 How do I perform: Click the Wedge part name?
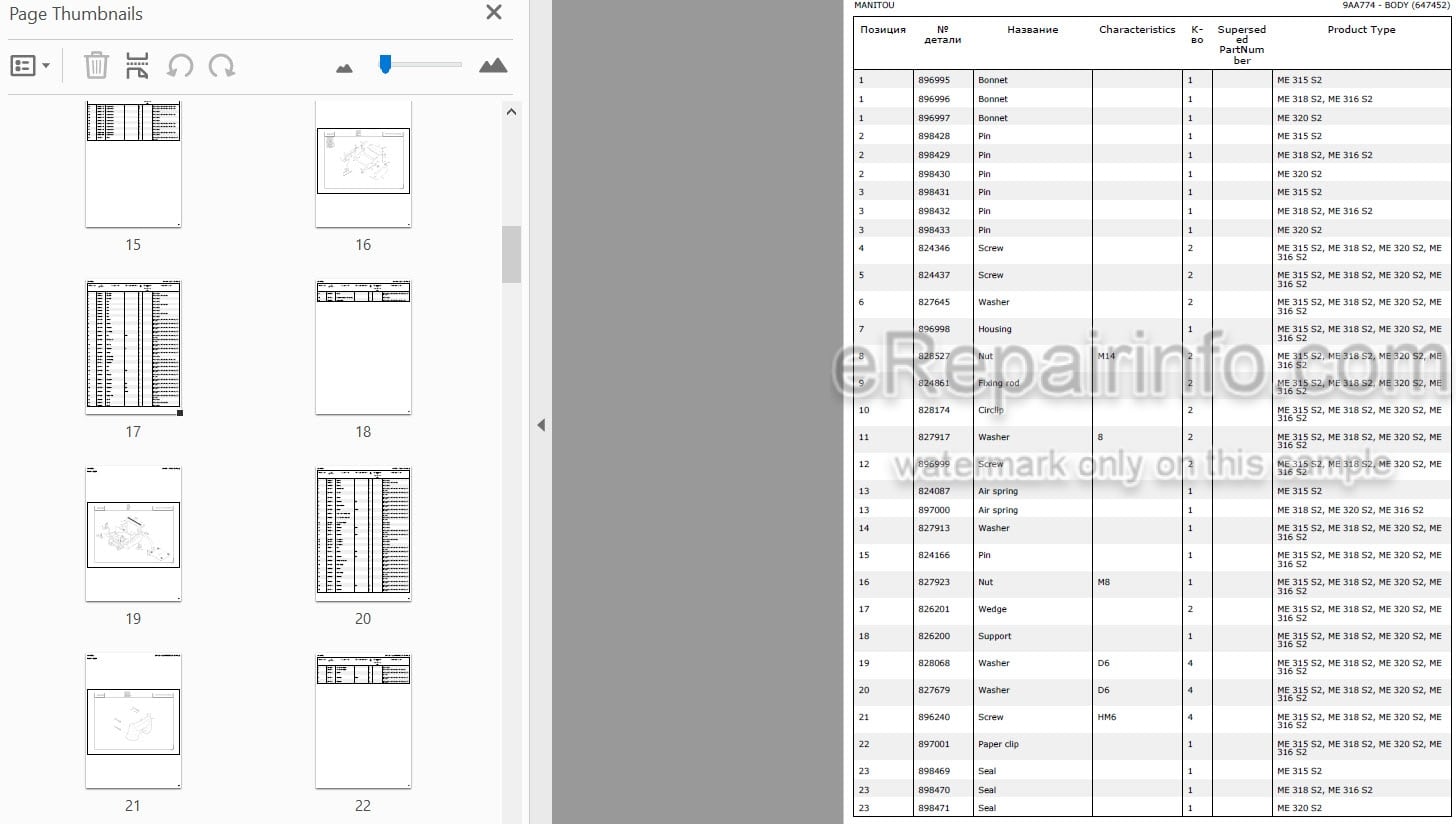(x=993, y=609)
